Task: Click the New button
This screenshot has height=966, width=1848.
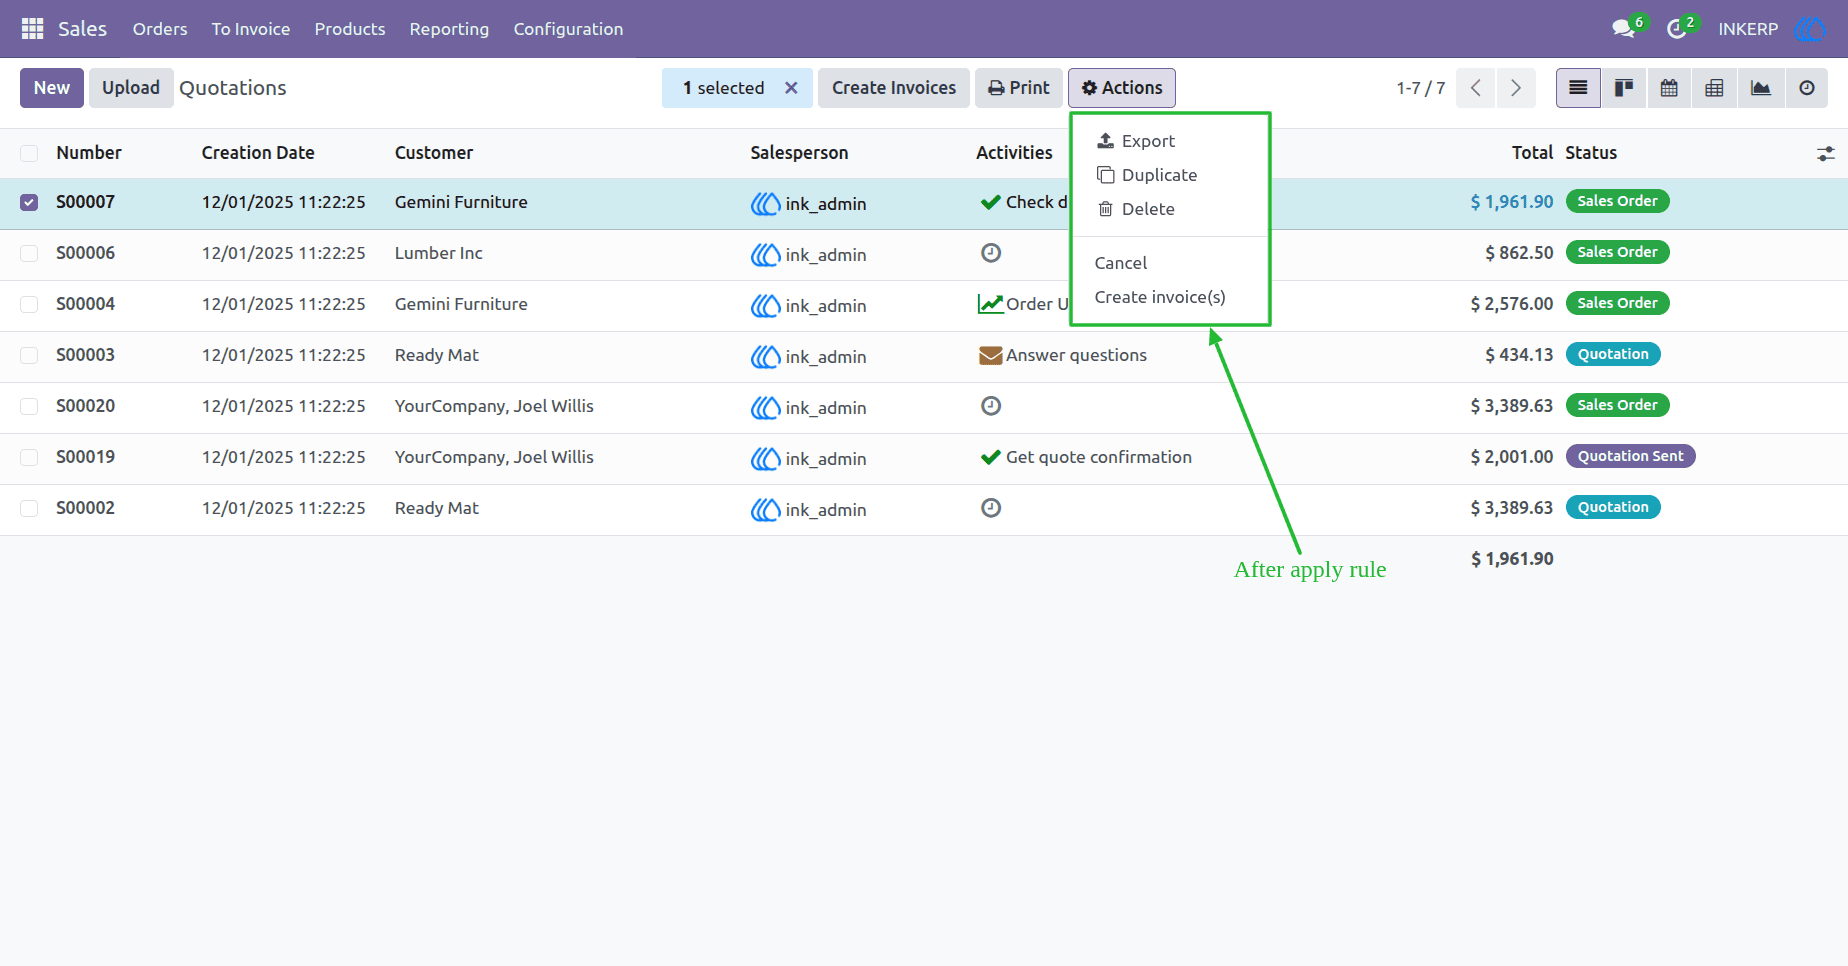Action: (52, 88)
